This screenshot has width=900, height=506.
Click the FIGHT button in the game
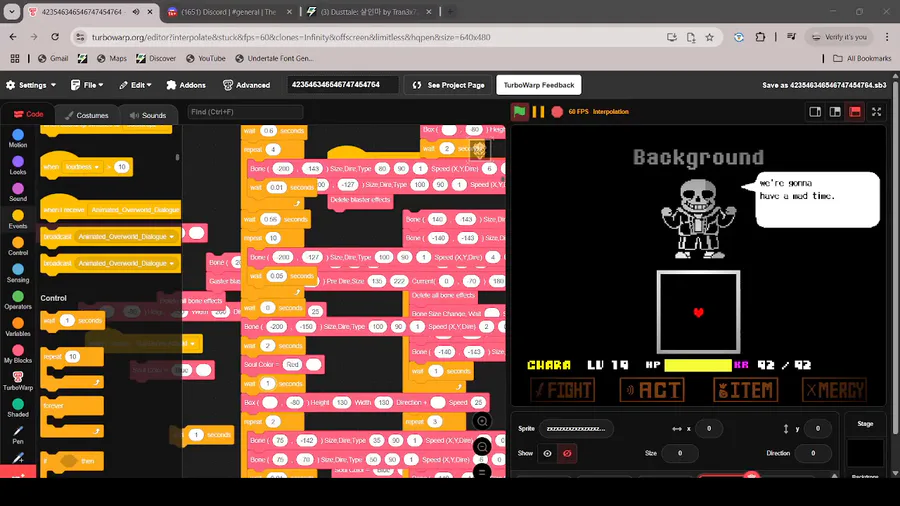coord(563,390)
